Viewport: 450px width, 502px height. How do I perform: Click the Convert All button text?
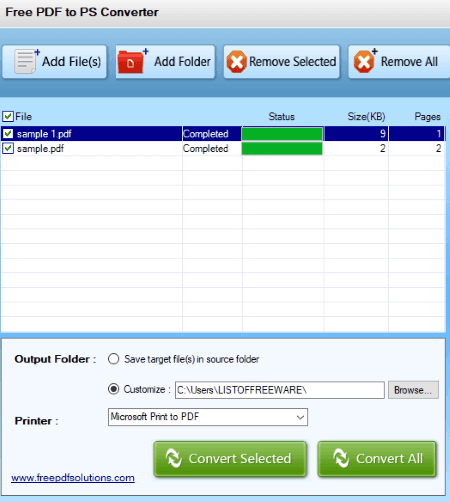pyautogui.click(x=389, y=459)
